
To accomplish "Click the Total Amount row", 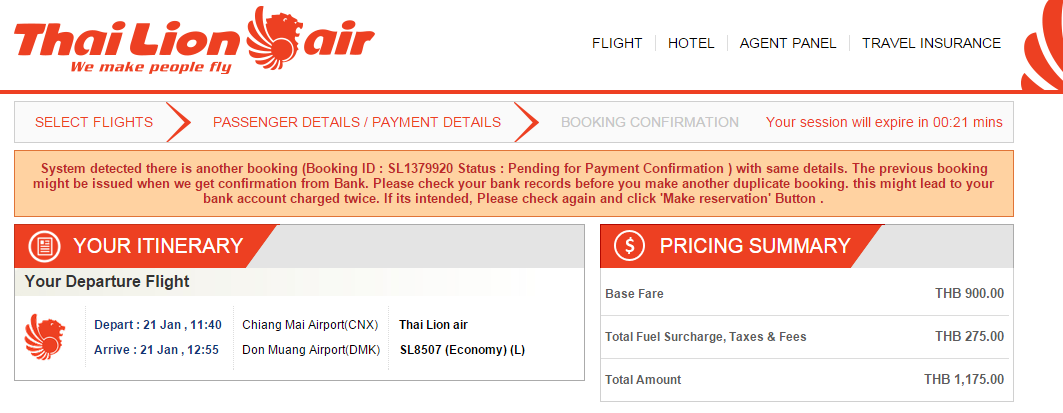I will point(805,380).
